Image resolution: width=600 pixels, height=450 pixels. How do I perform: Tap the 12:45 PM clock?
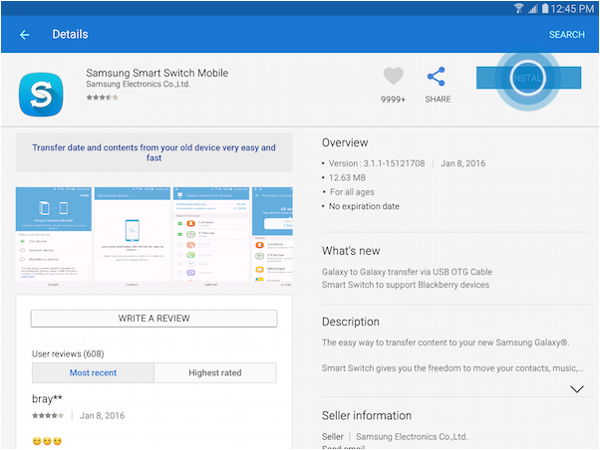(572, 8)
